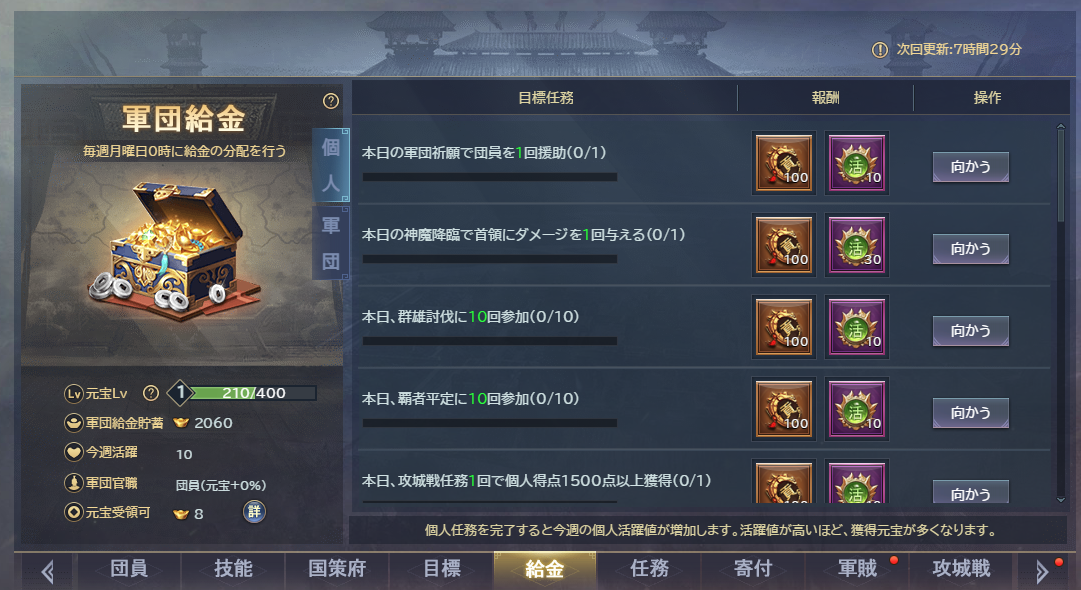Viewport: 1081px width, 590px height.
Task: Open the help icon beside 軍団給金 title
Action: (331, 101)
